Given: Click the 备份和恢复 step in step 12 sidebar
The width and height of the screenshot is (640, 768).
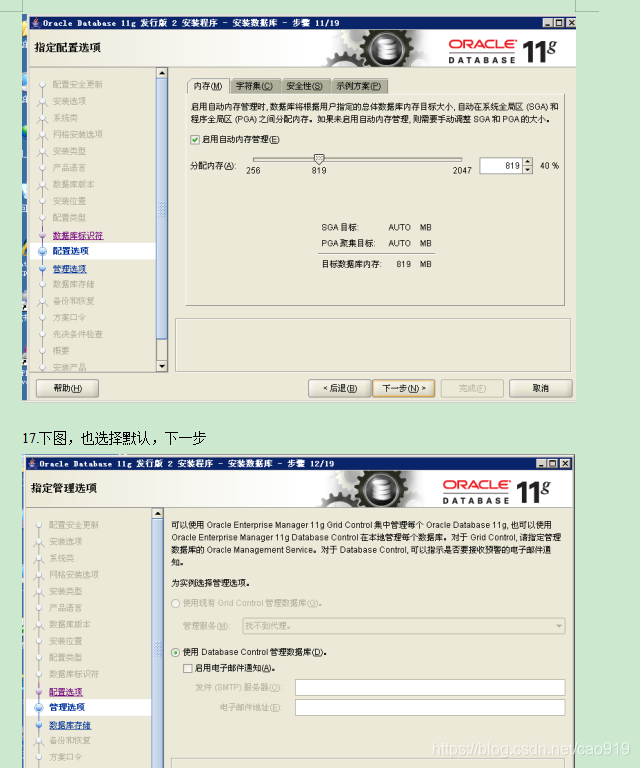Looking at the screenshot, I should pyautogui.click(x=70, y=740).
